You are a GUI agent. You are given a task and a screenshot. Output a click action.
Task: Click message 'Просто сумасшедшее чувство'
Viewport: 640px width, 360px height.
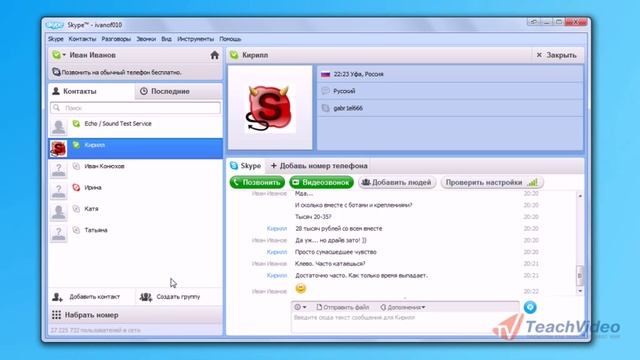coord(336,252)
